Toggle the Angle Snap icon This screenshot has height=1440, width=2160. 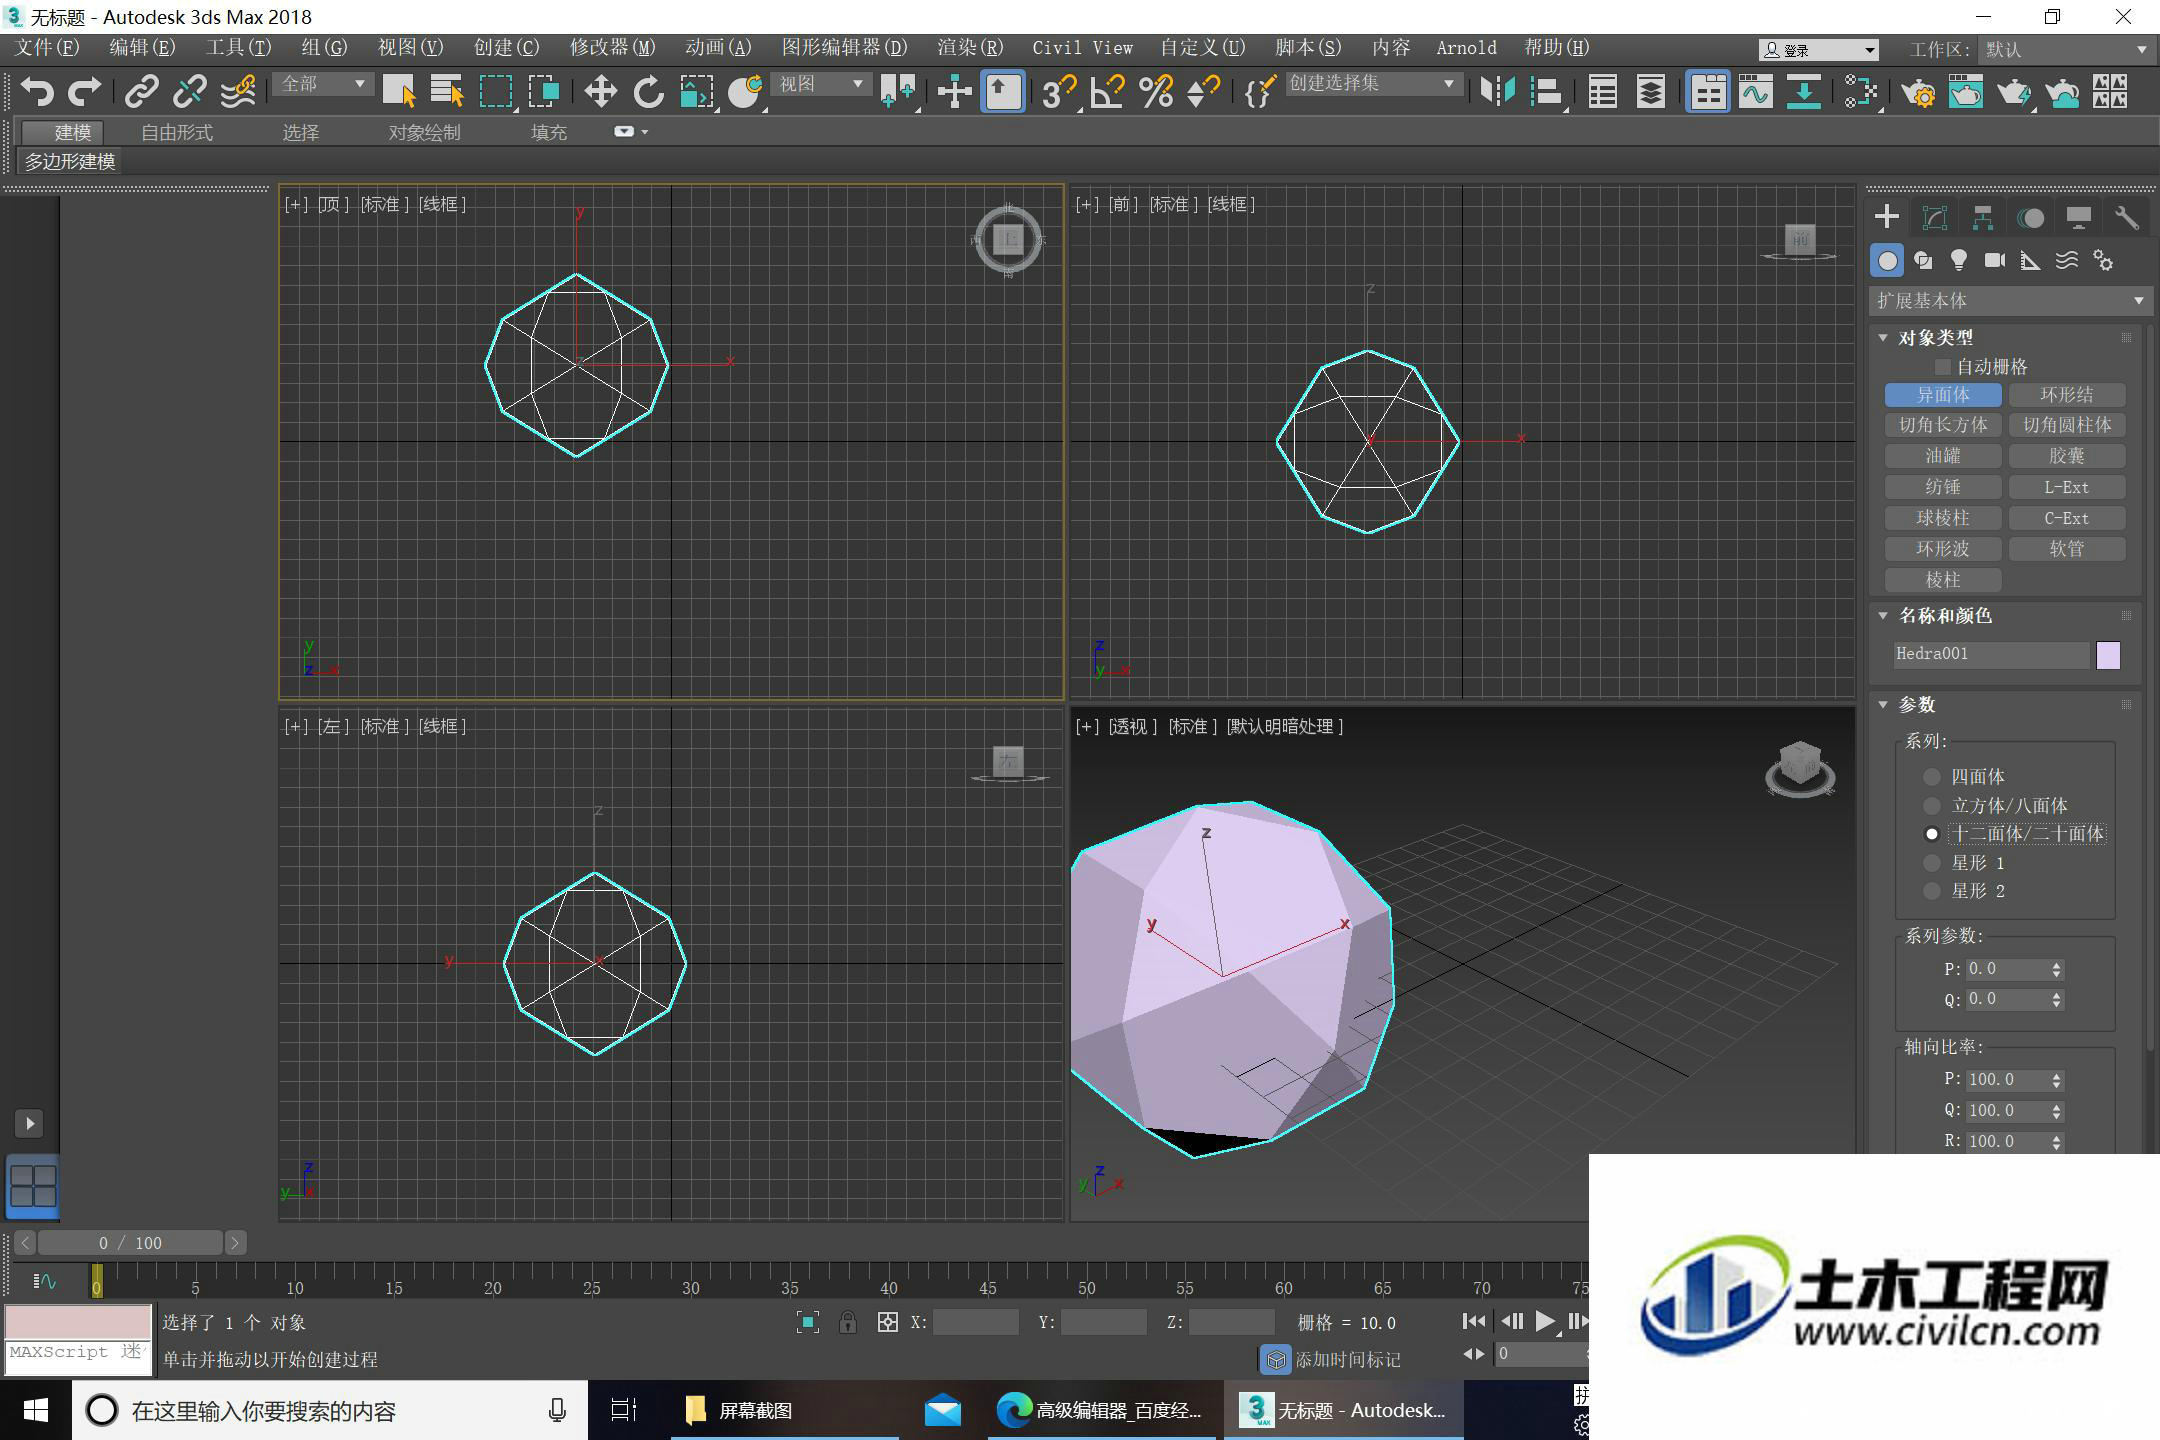[1107, 92]
